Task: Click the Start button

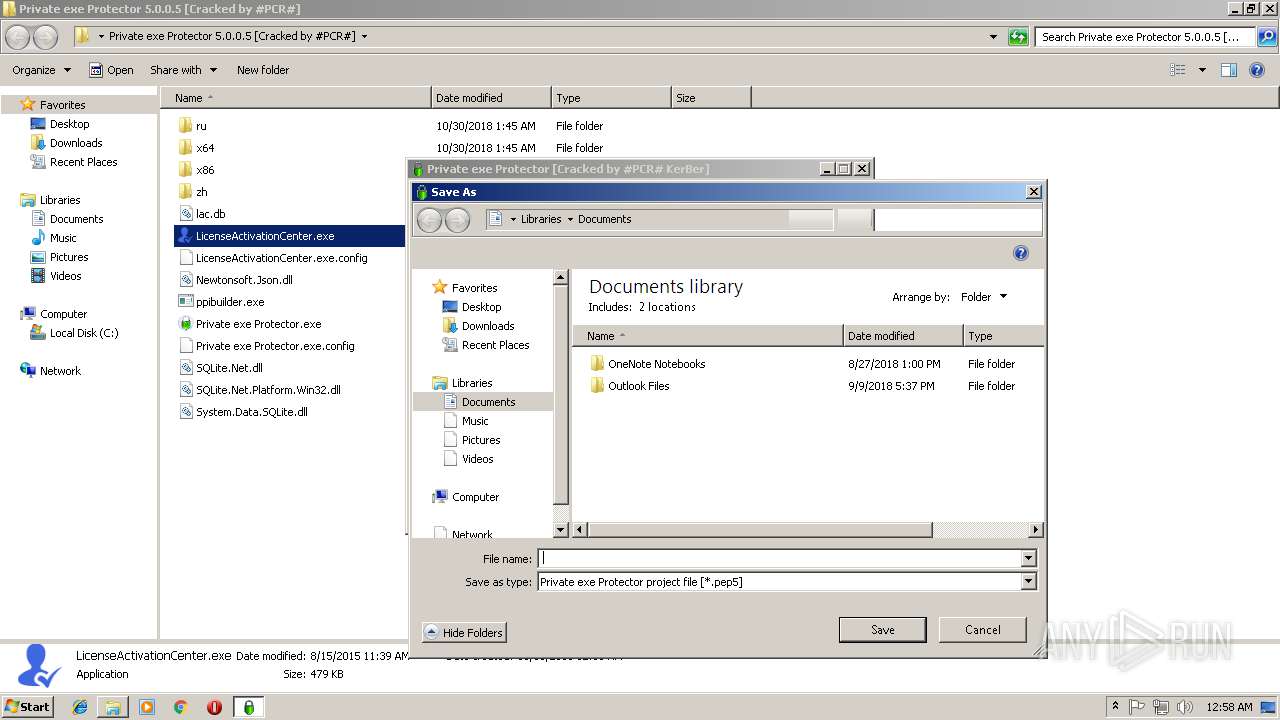Action: tap(28, 707)
